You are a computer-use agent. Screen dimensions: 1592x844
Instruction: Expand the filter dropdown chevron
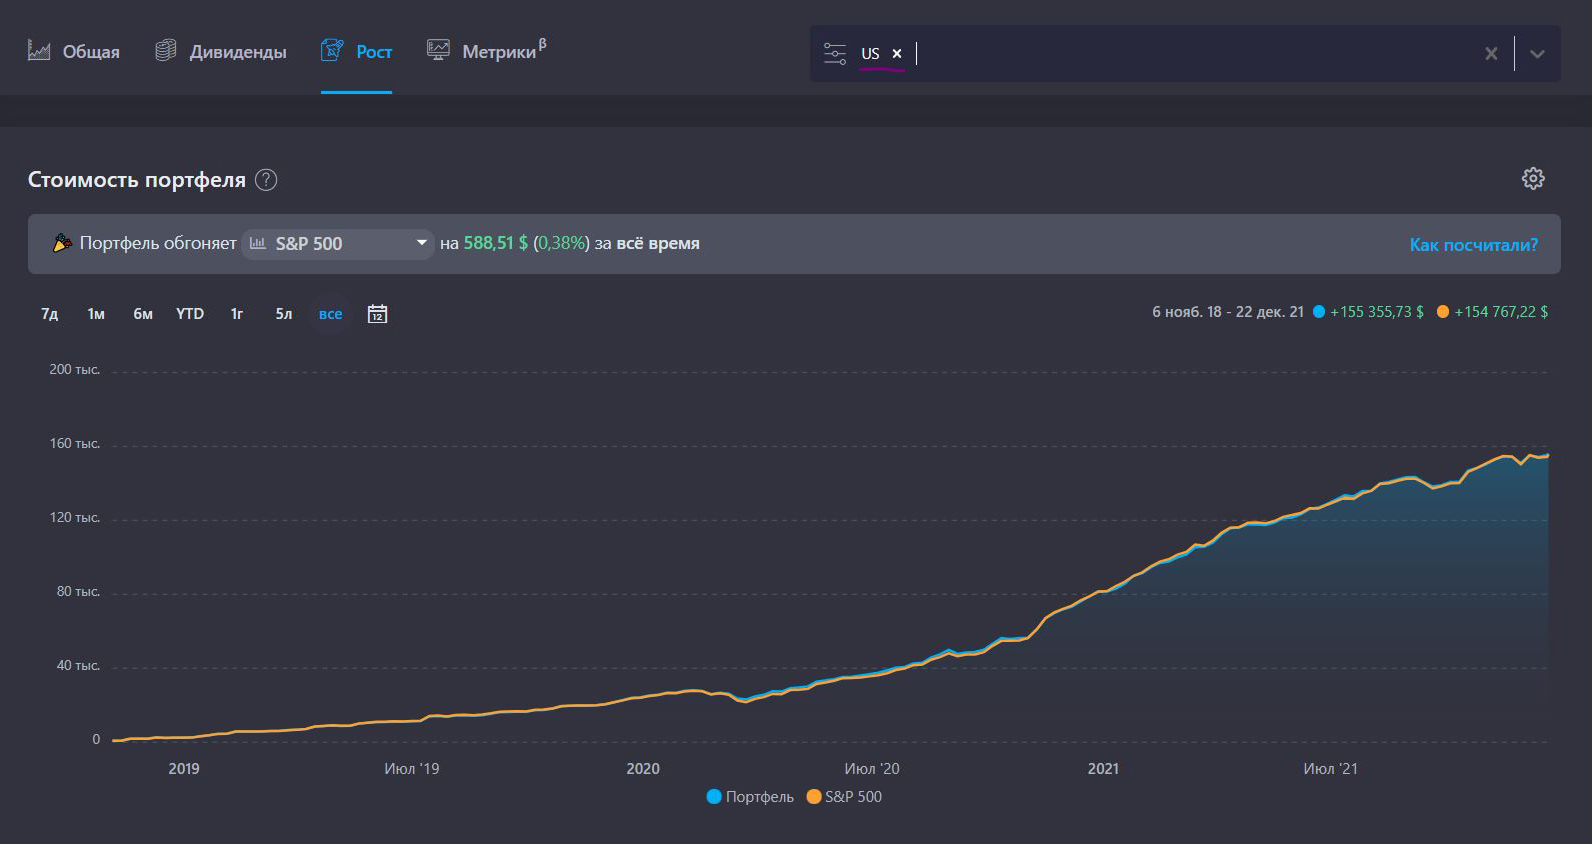click(1537, 54)
